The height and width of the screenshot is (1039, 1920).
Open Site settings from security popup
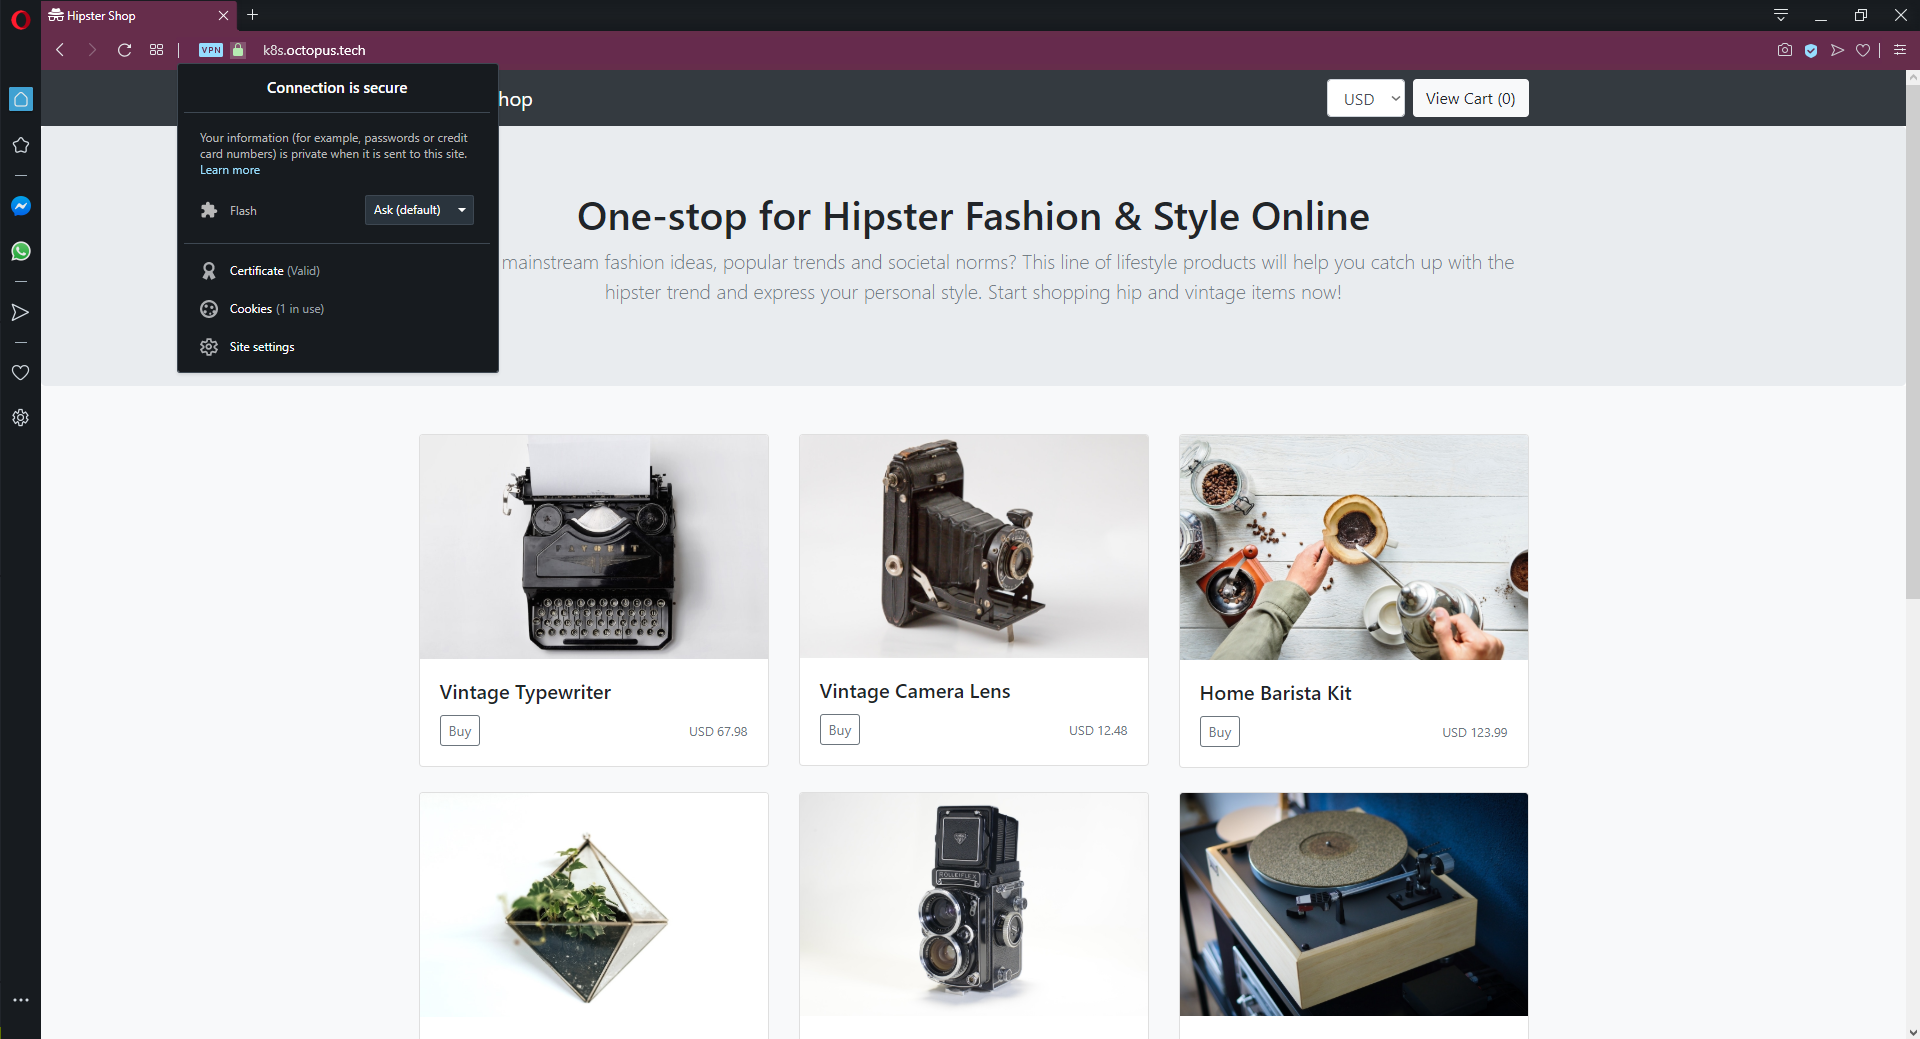tap(261, 347)
